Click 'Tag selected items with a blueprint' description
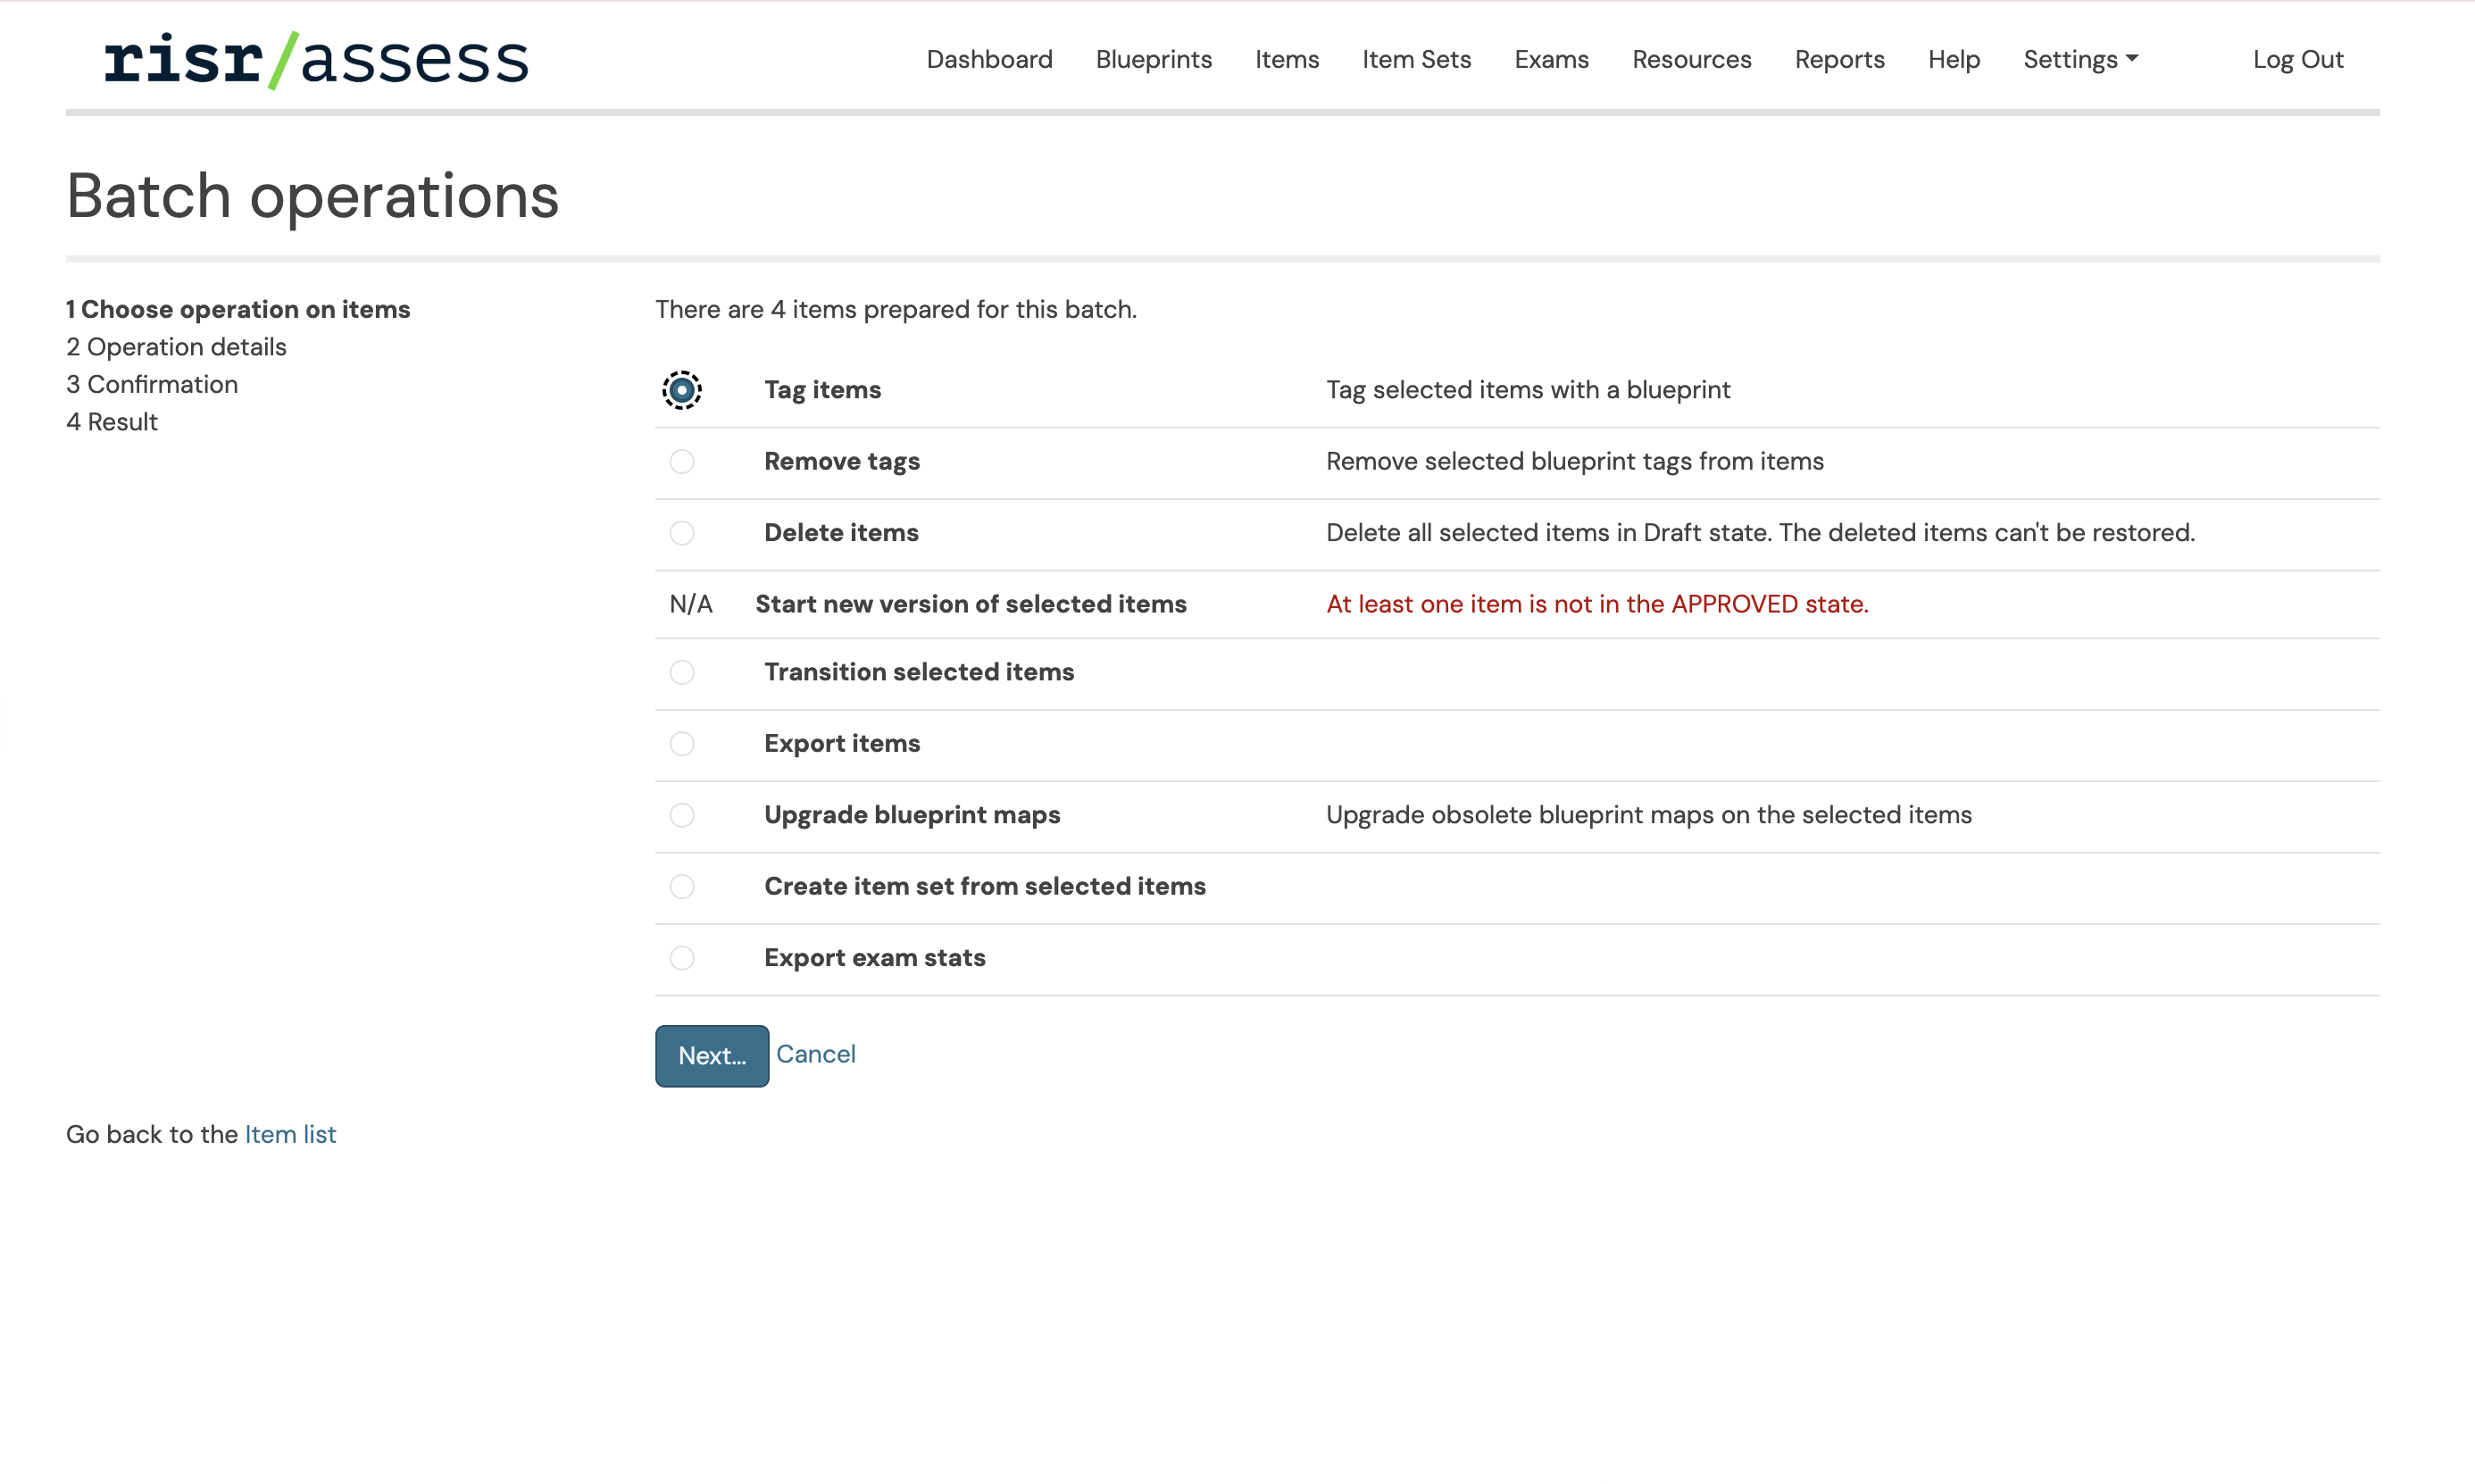This screenshot has width=2475, height=1484. click(1528, 390)
